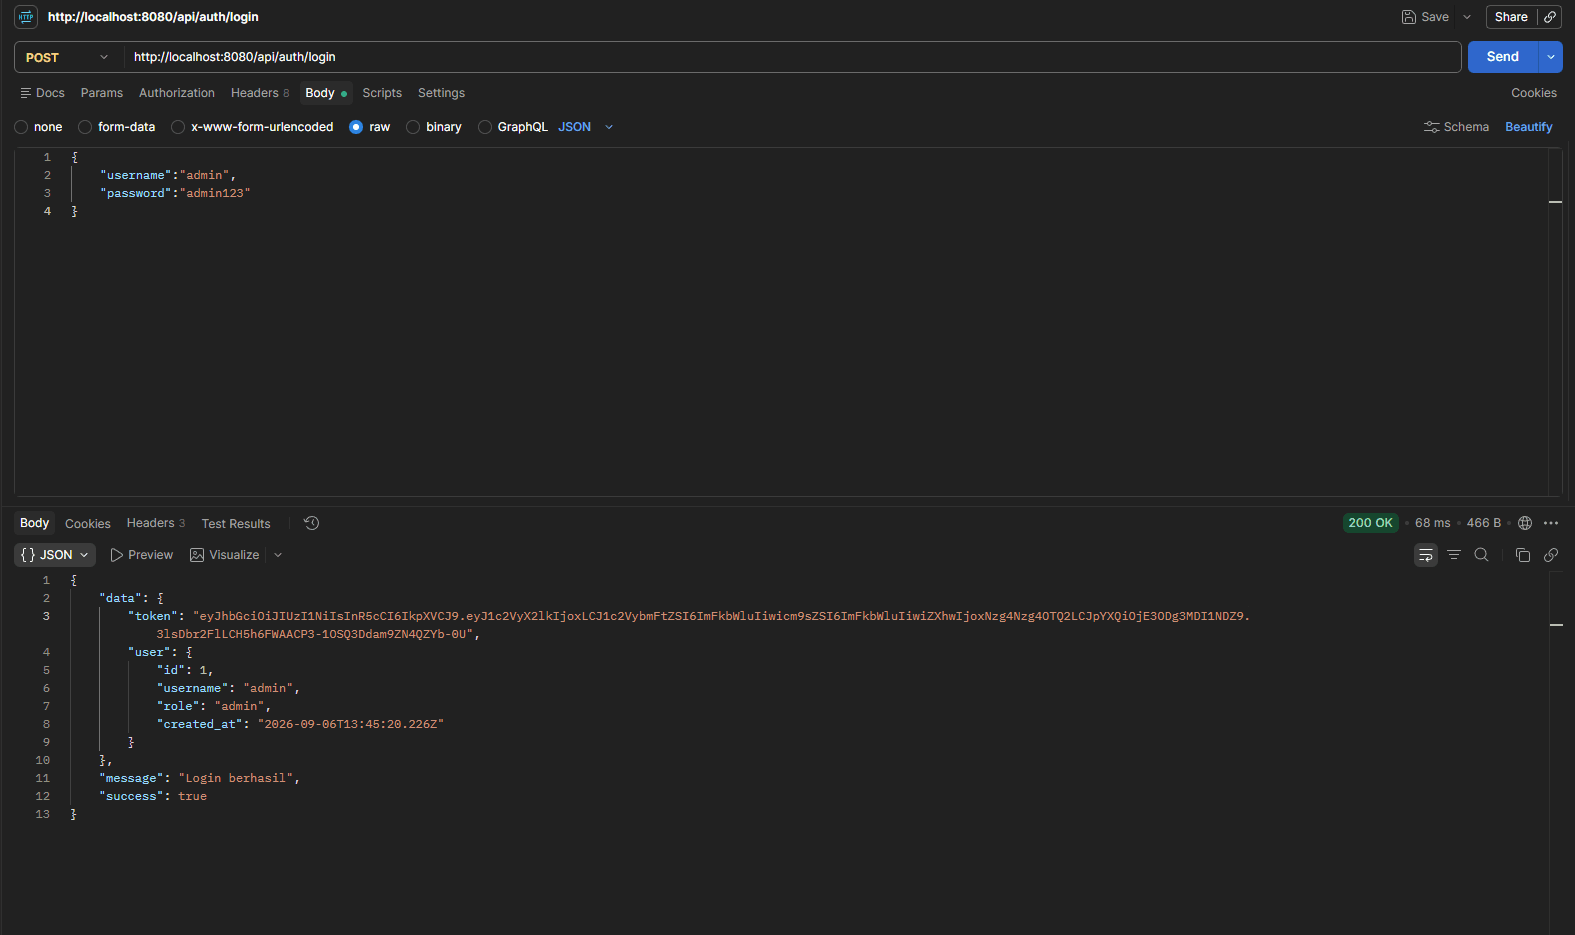The width and height of the screenshot is (1575, 935).
Task: Open the Scripts tab
Action: pyautogui.click(x=382, y=93)
